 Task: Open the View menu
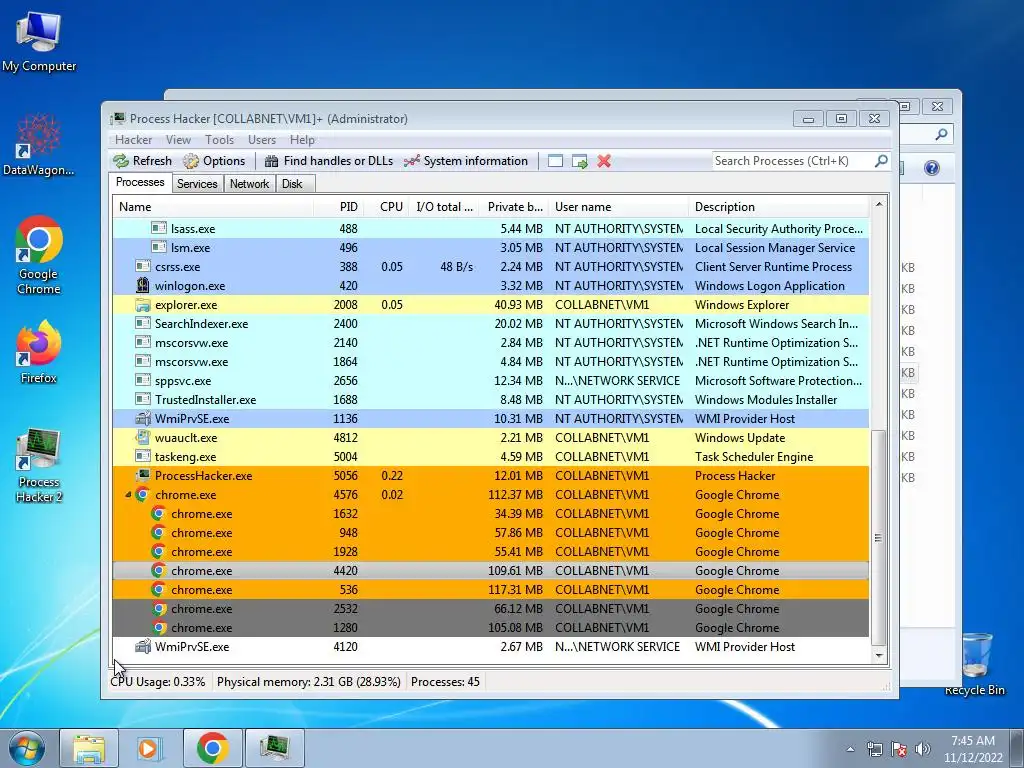point(178,140)
